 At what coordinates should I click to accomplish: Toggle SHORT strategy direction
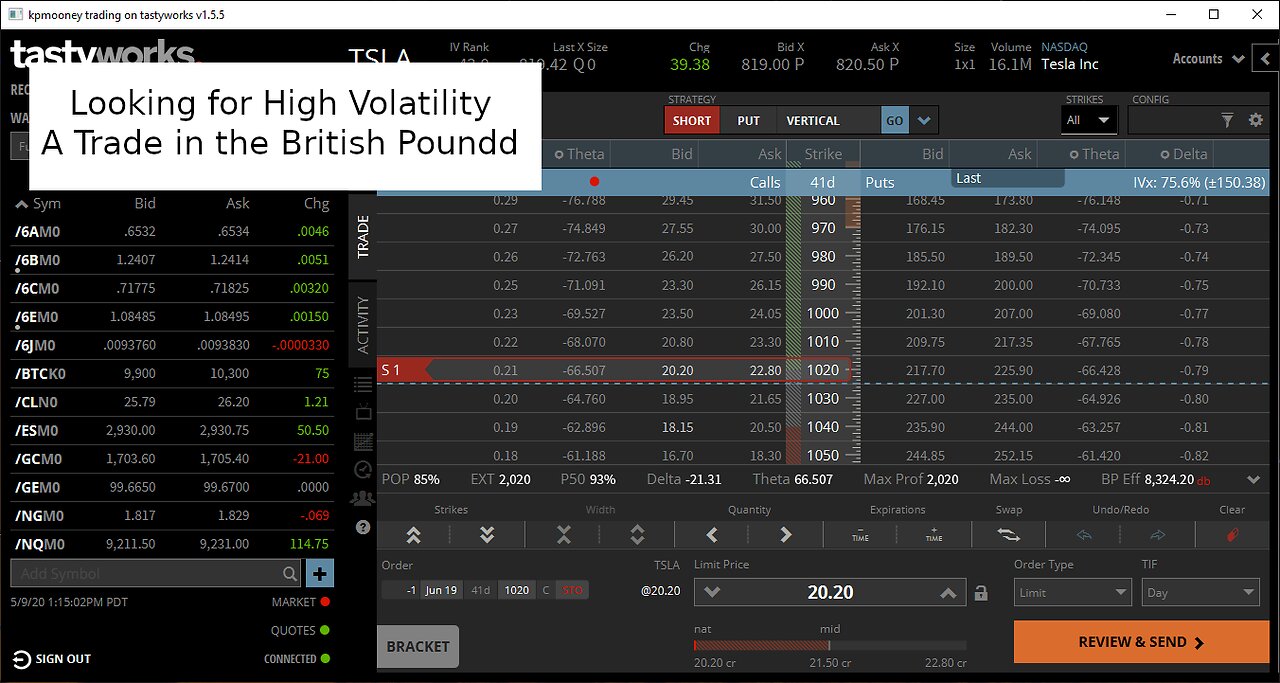(692, 121)
